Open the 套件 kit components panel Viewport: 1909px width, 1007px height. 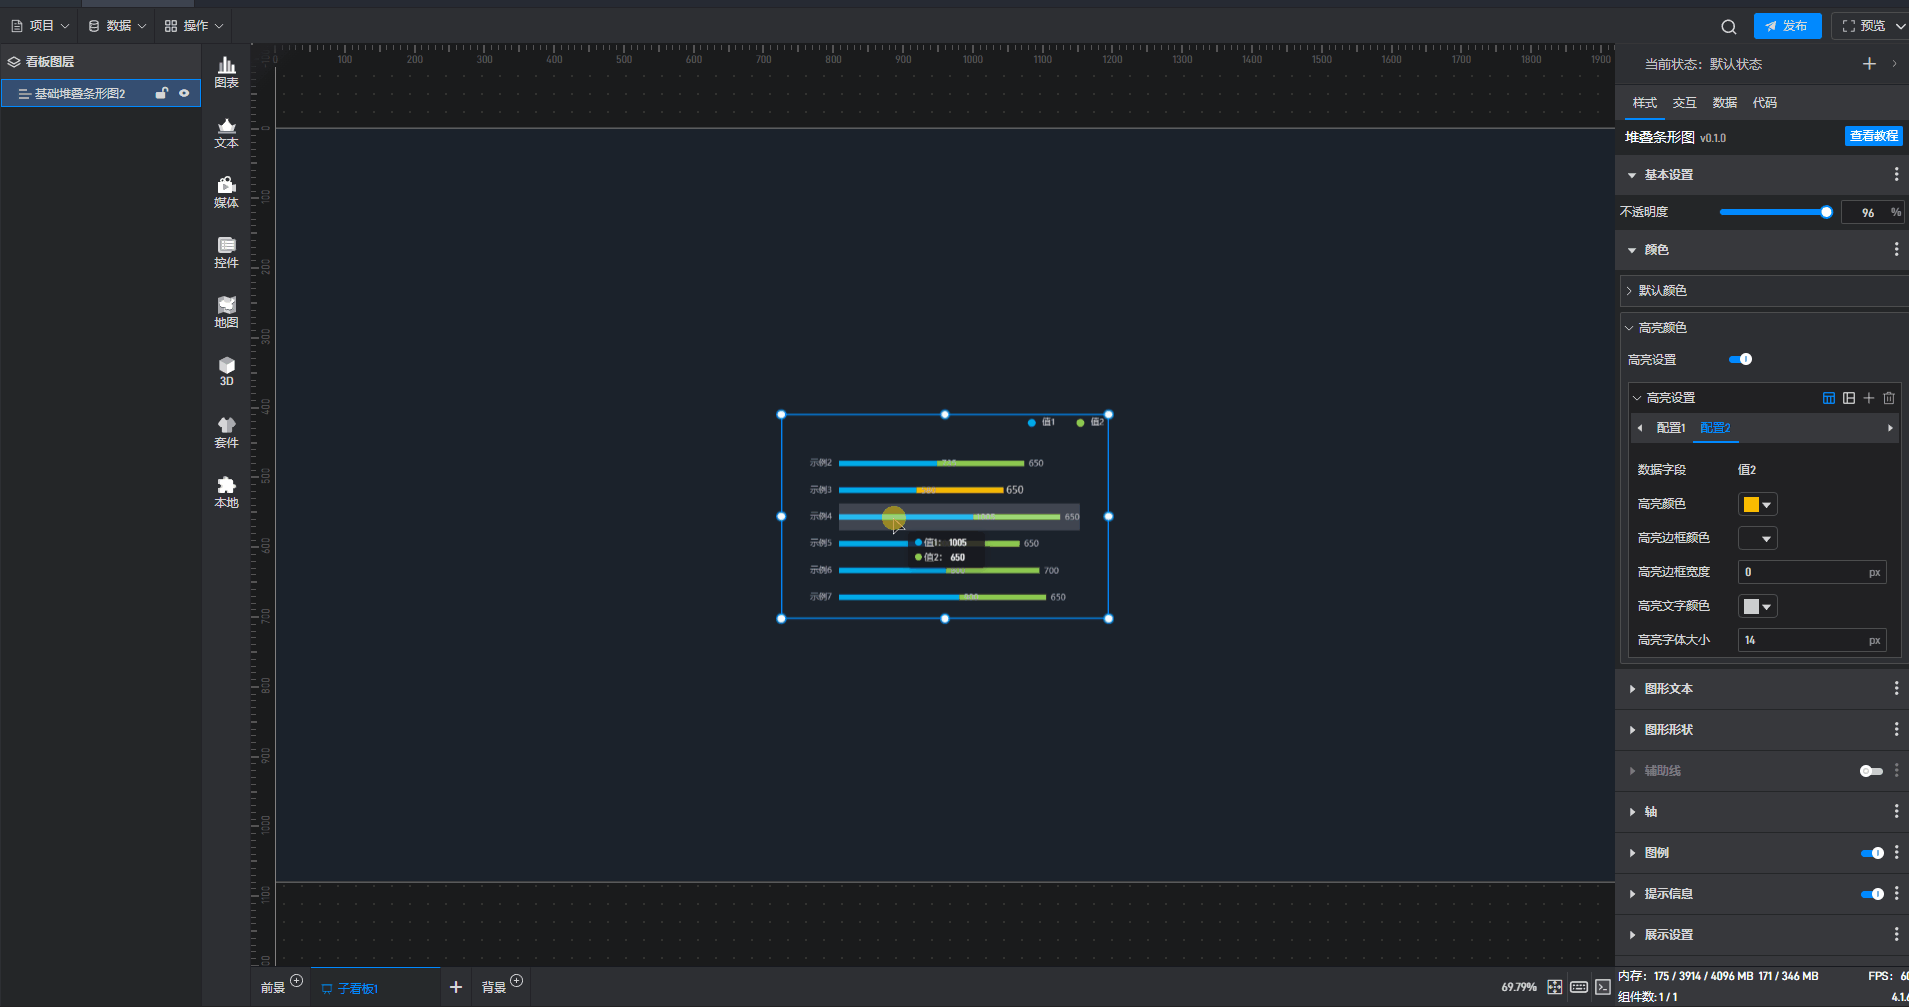pos(227,432)
